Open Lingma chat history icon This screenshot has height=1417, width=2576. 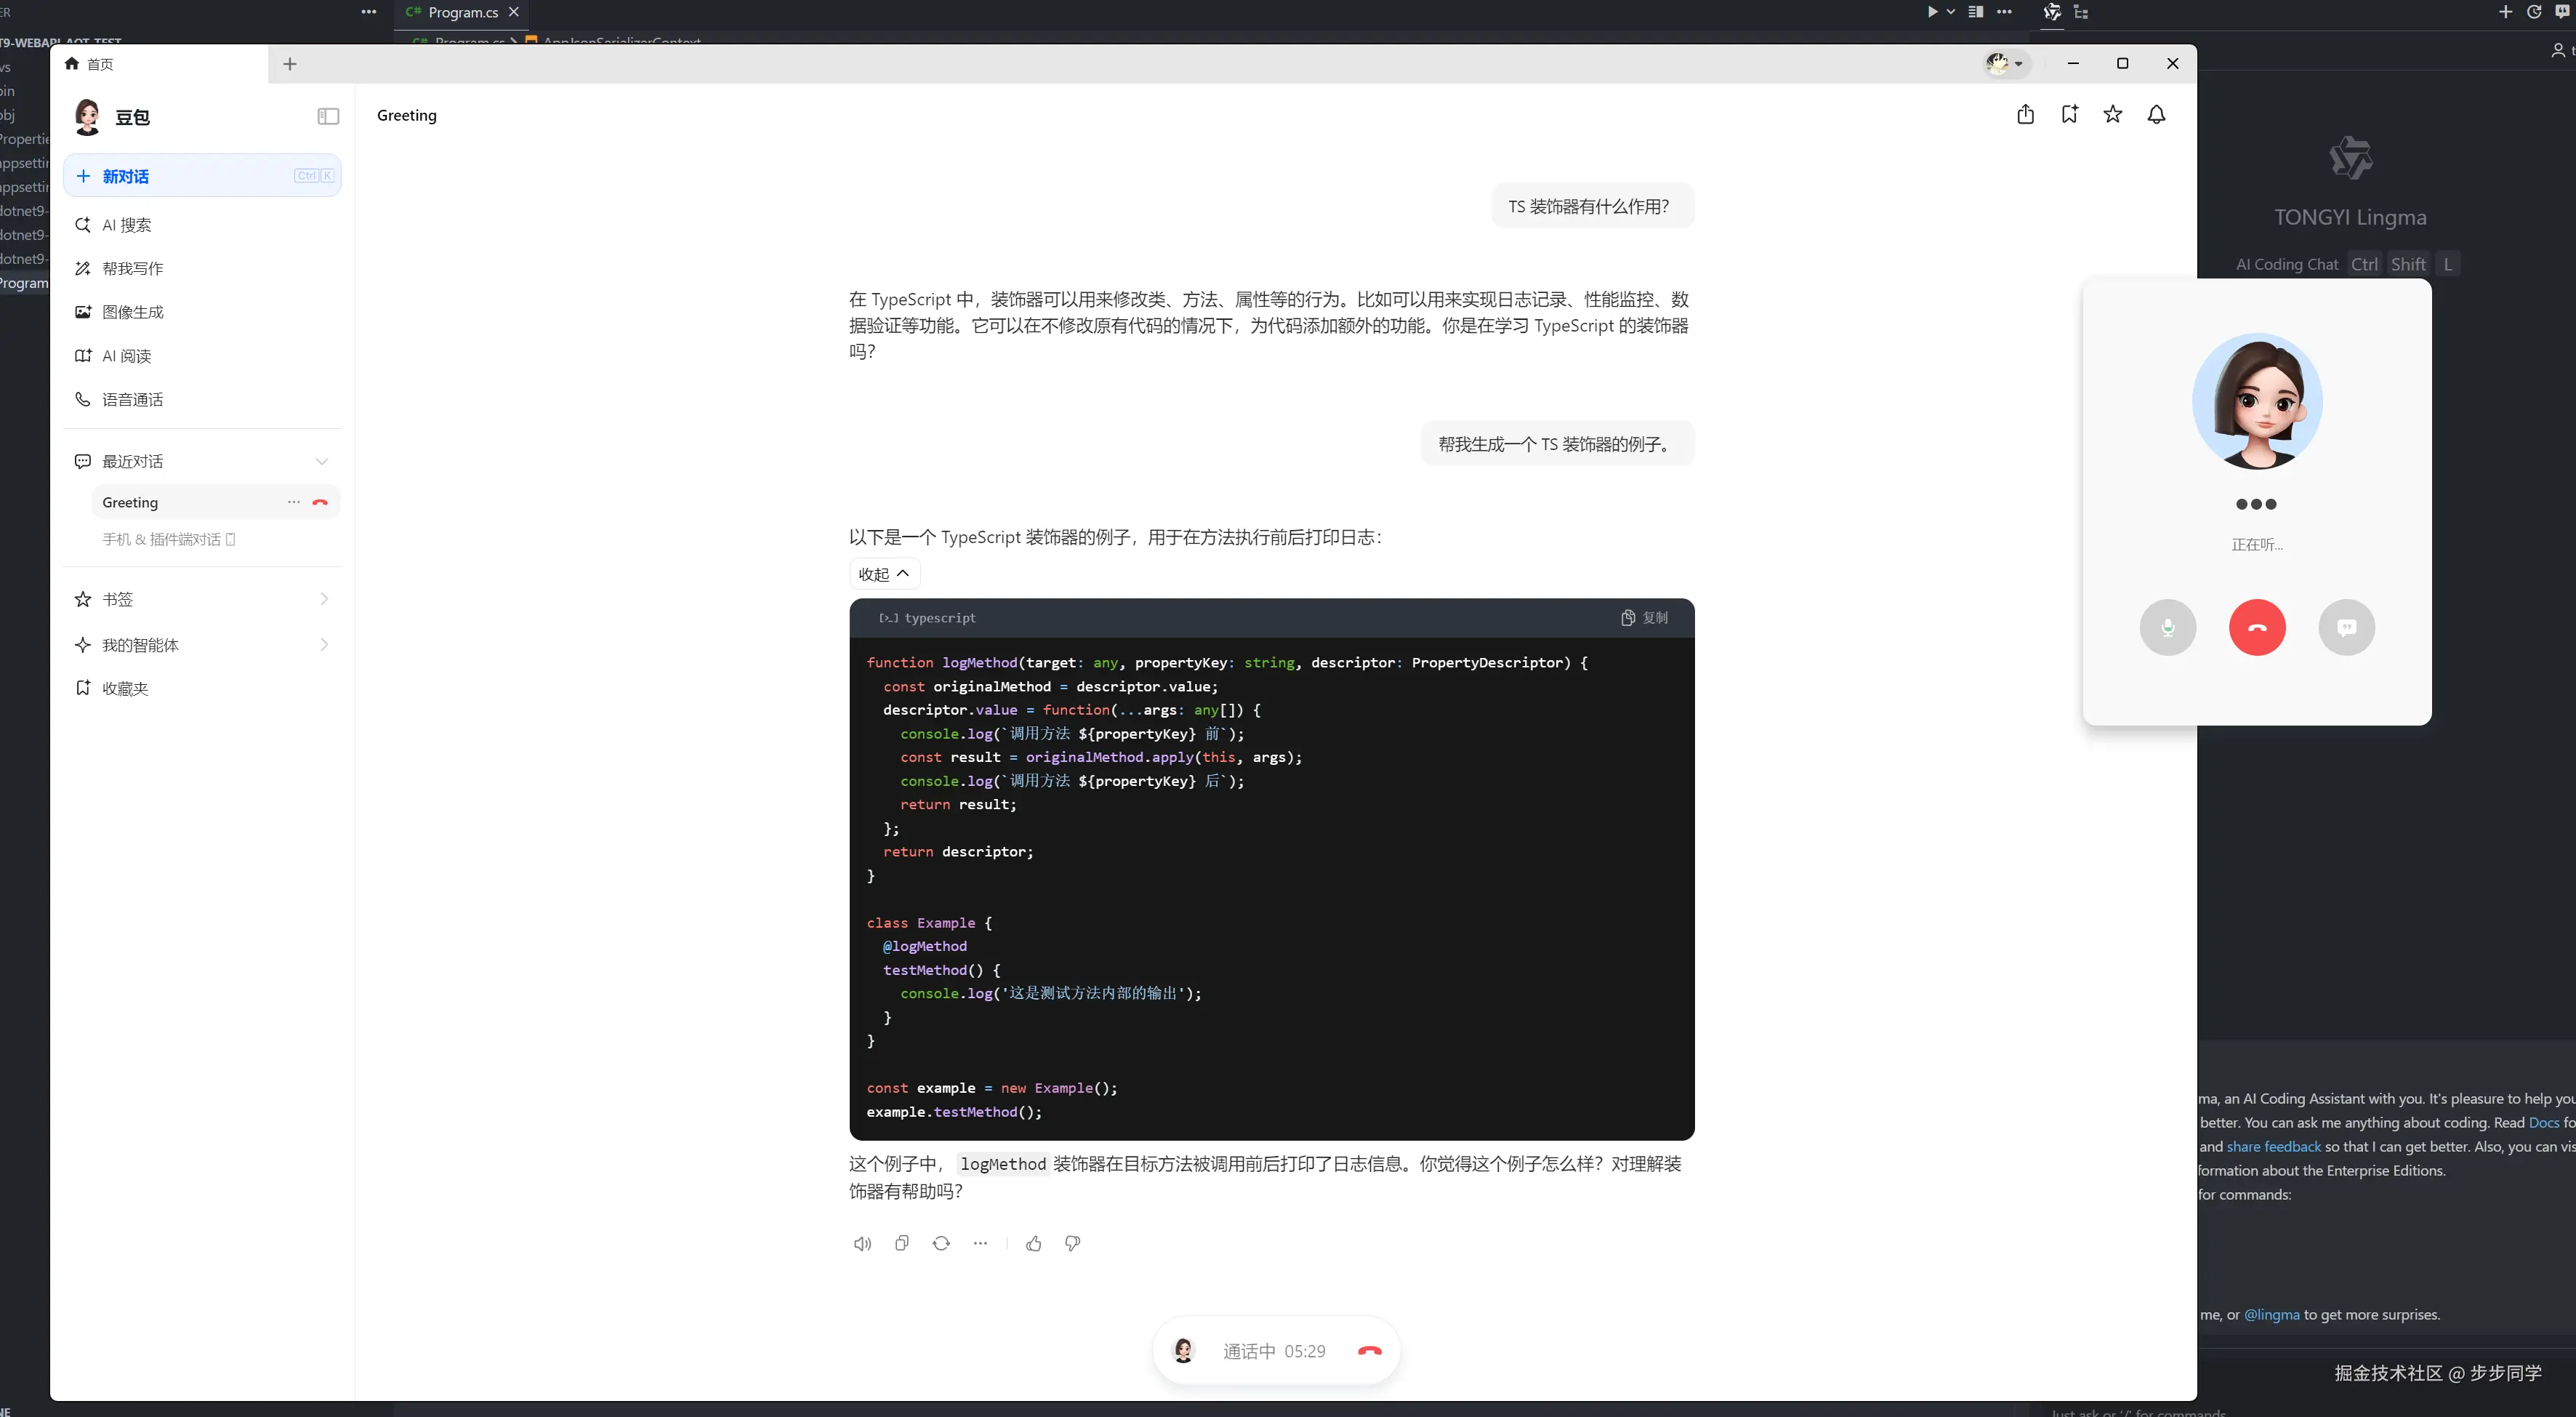click(2534, 12)
